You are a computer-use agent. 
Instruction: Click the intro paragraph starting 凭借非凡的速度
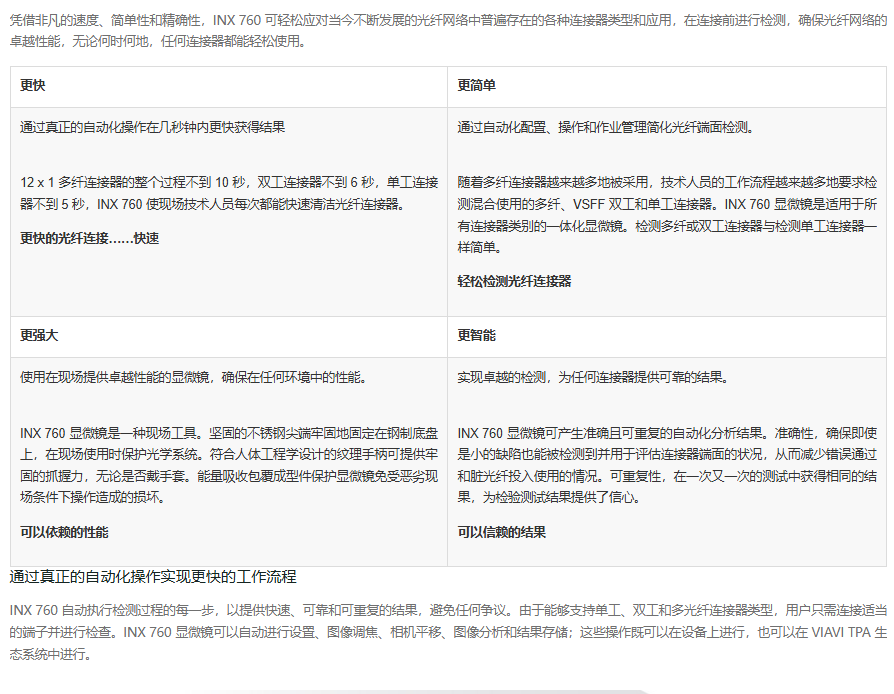pyautogui.click(x=448, y=31)
